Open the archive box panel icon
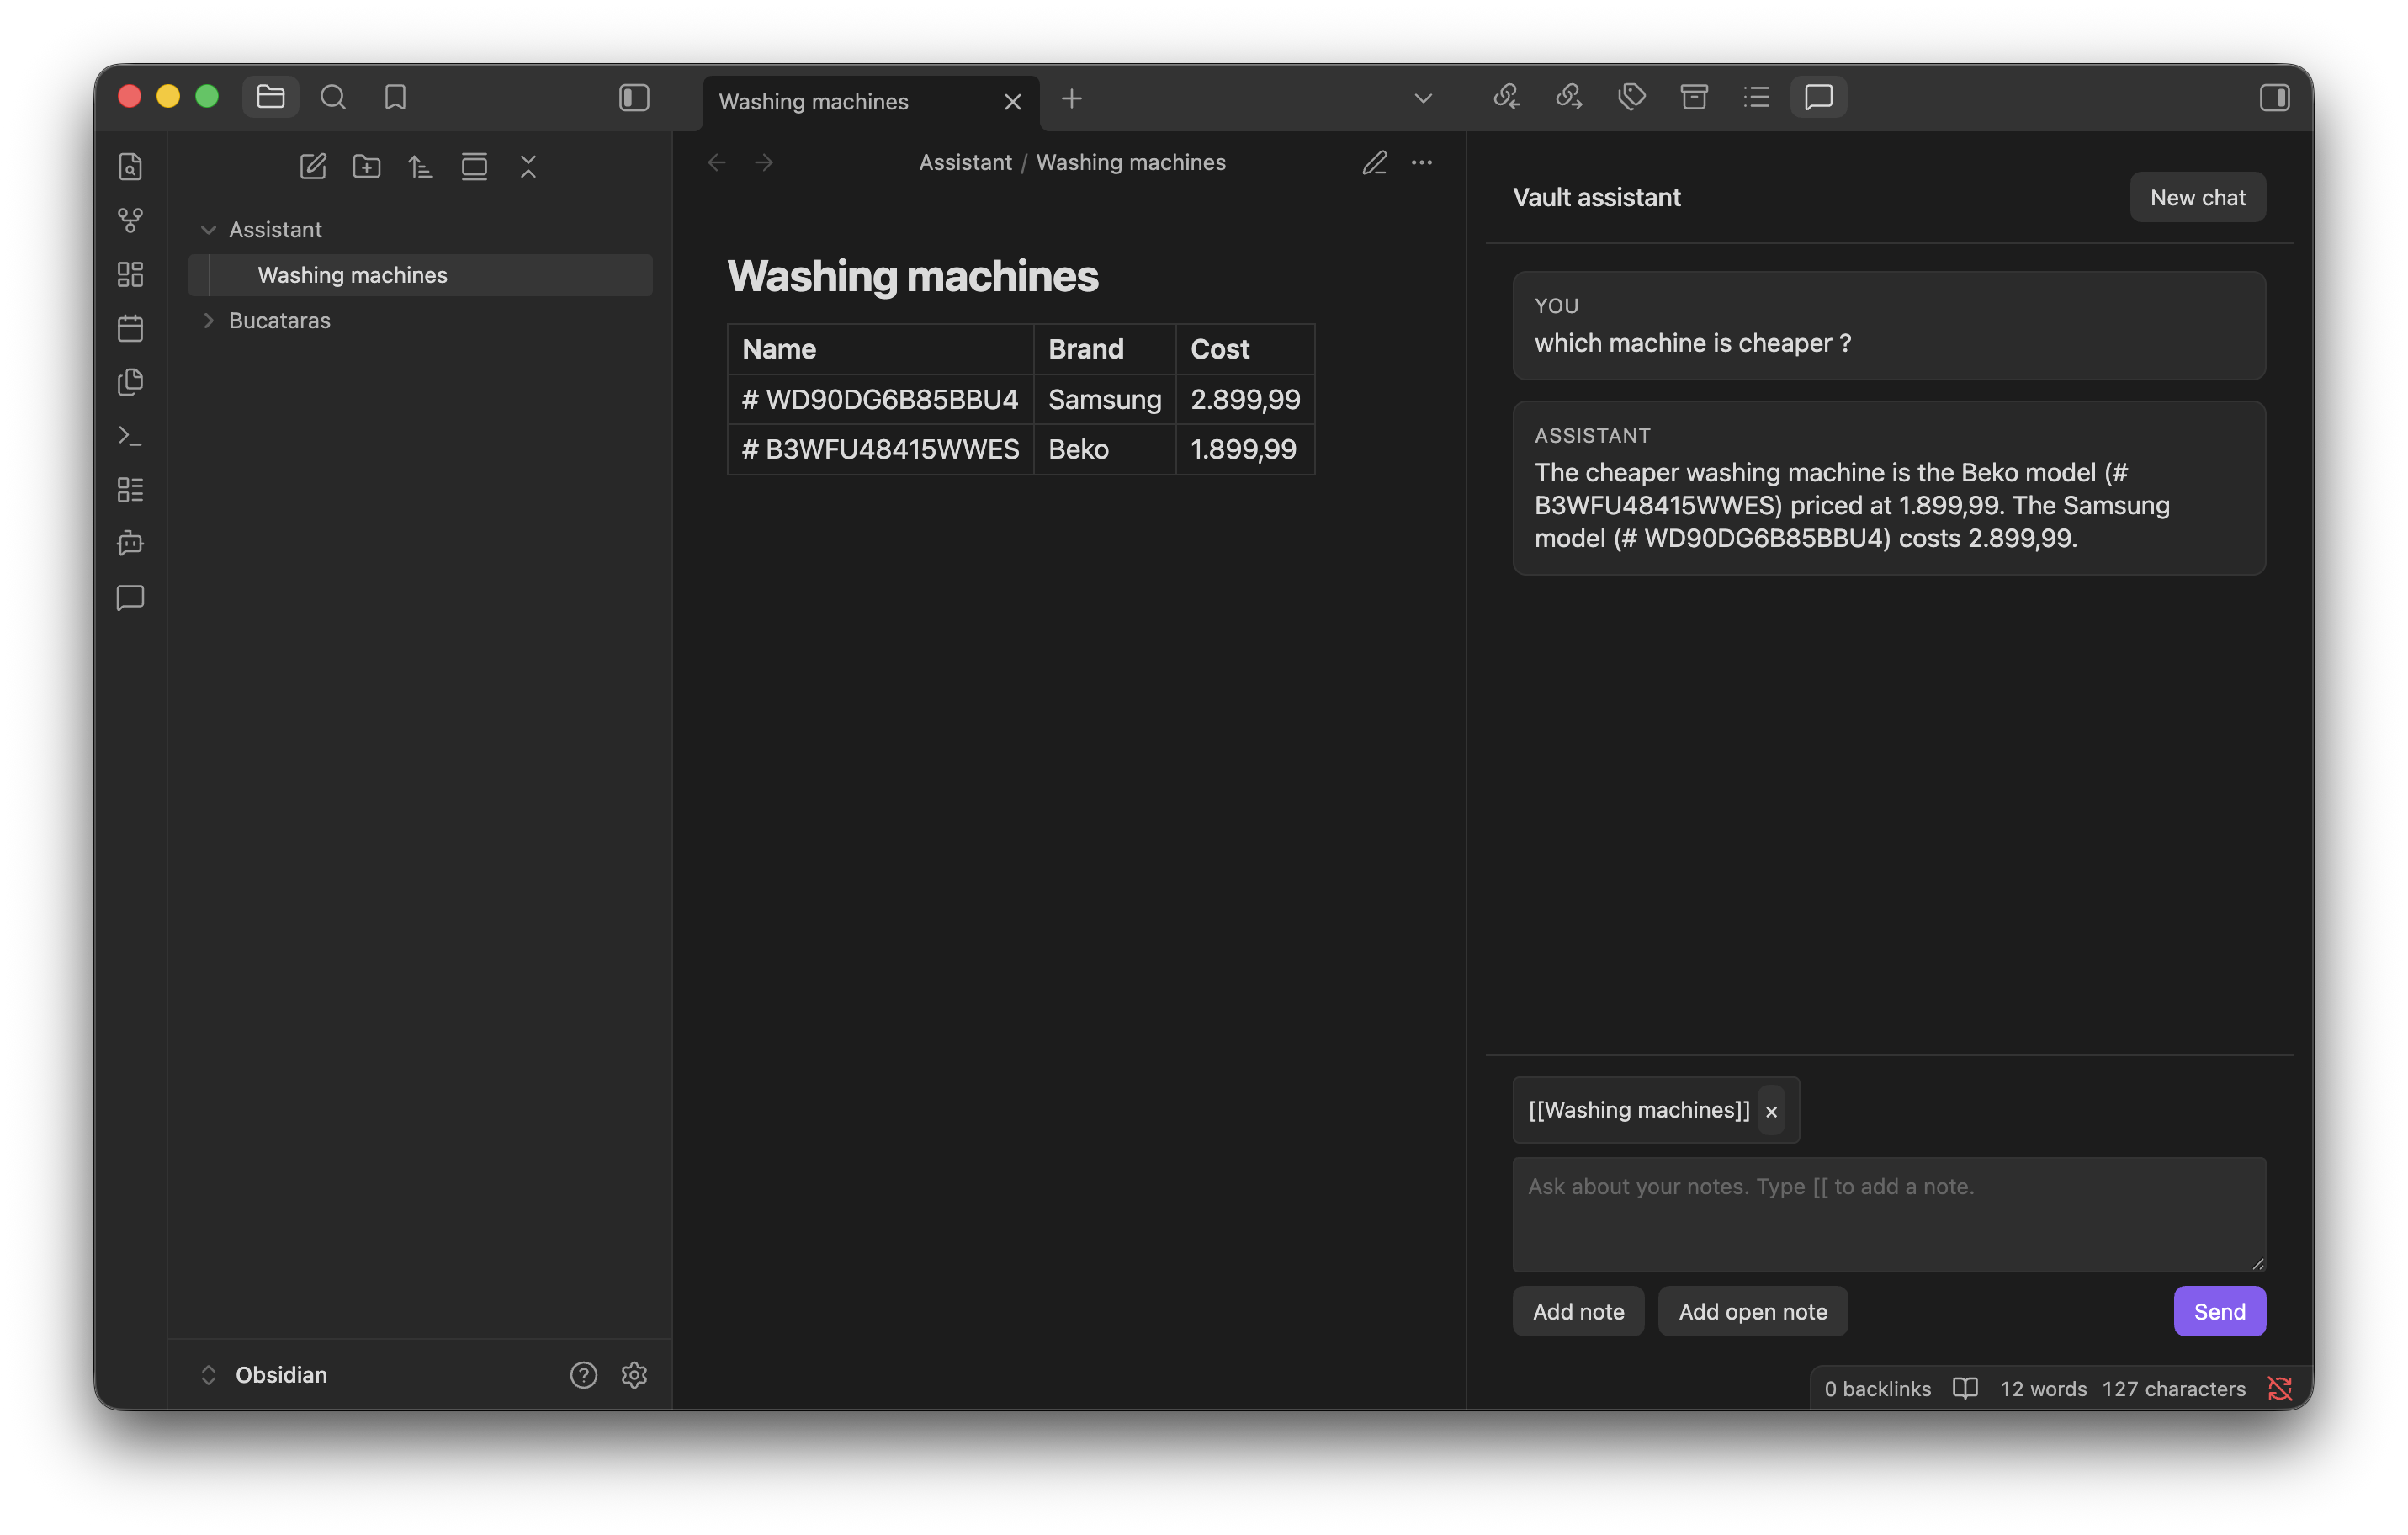2408x1535 pixels. coord(1693,97)
